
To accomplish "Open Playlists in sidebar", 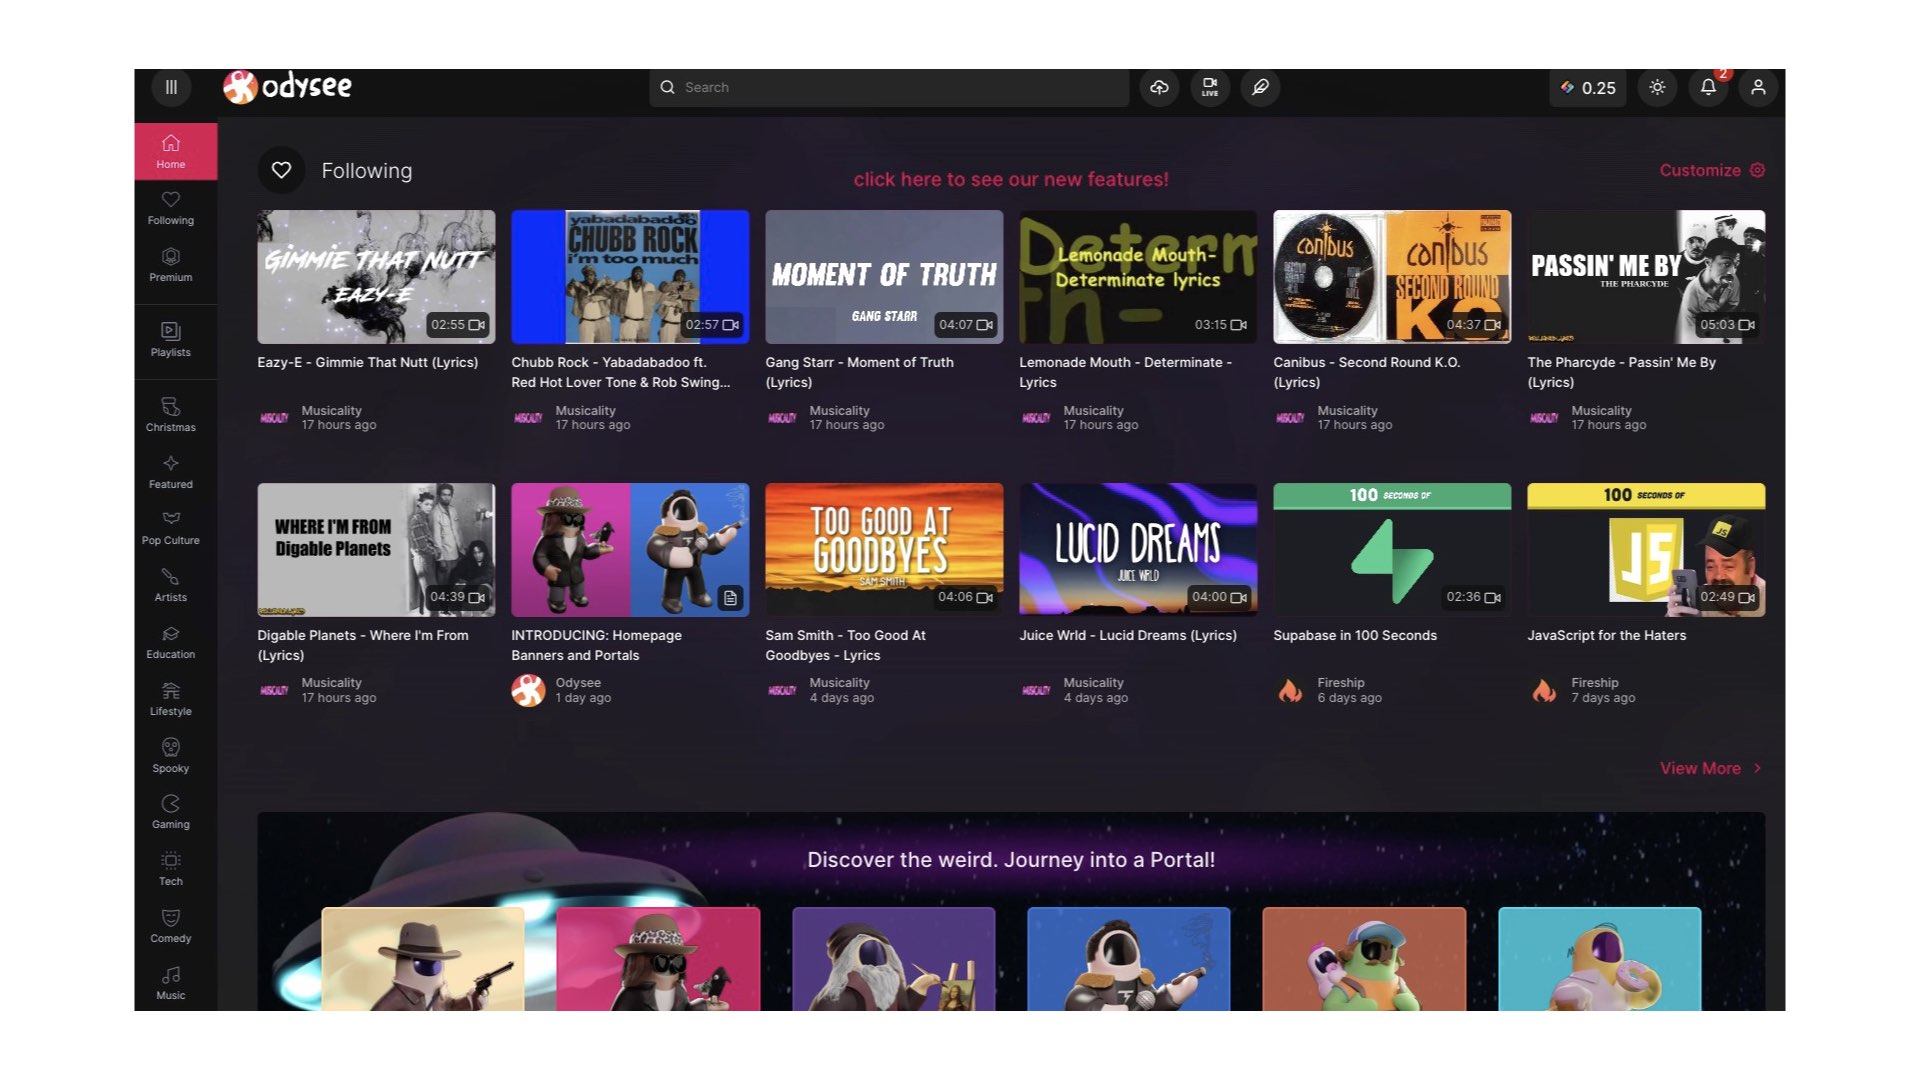I will 171,340.
